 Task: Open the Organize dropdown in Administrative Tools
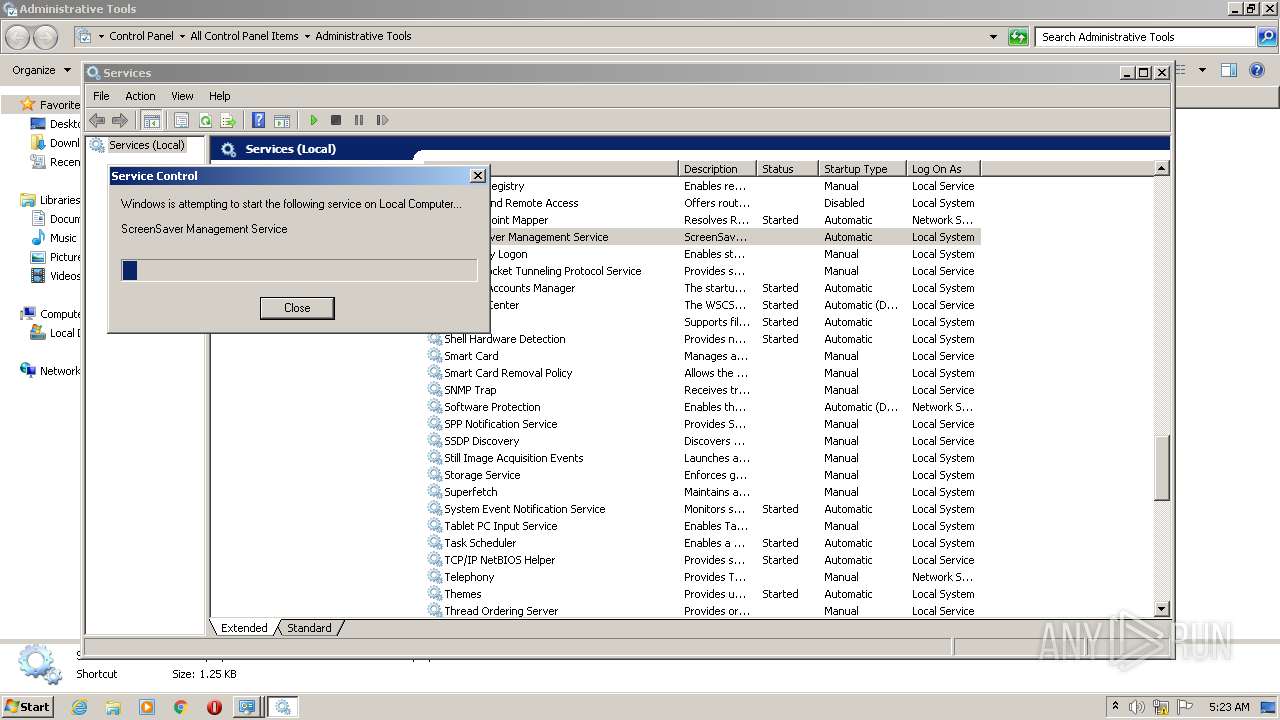tap(41, 70)
